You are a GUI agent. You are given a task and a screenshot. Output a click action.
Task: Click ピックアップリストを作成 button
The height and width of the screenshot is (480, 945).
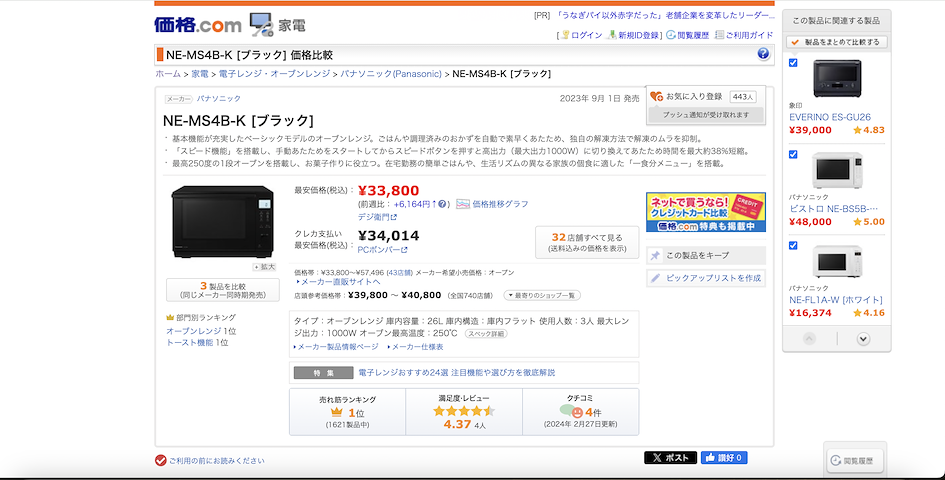(x=706, y=278)
